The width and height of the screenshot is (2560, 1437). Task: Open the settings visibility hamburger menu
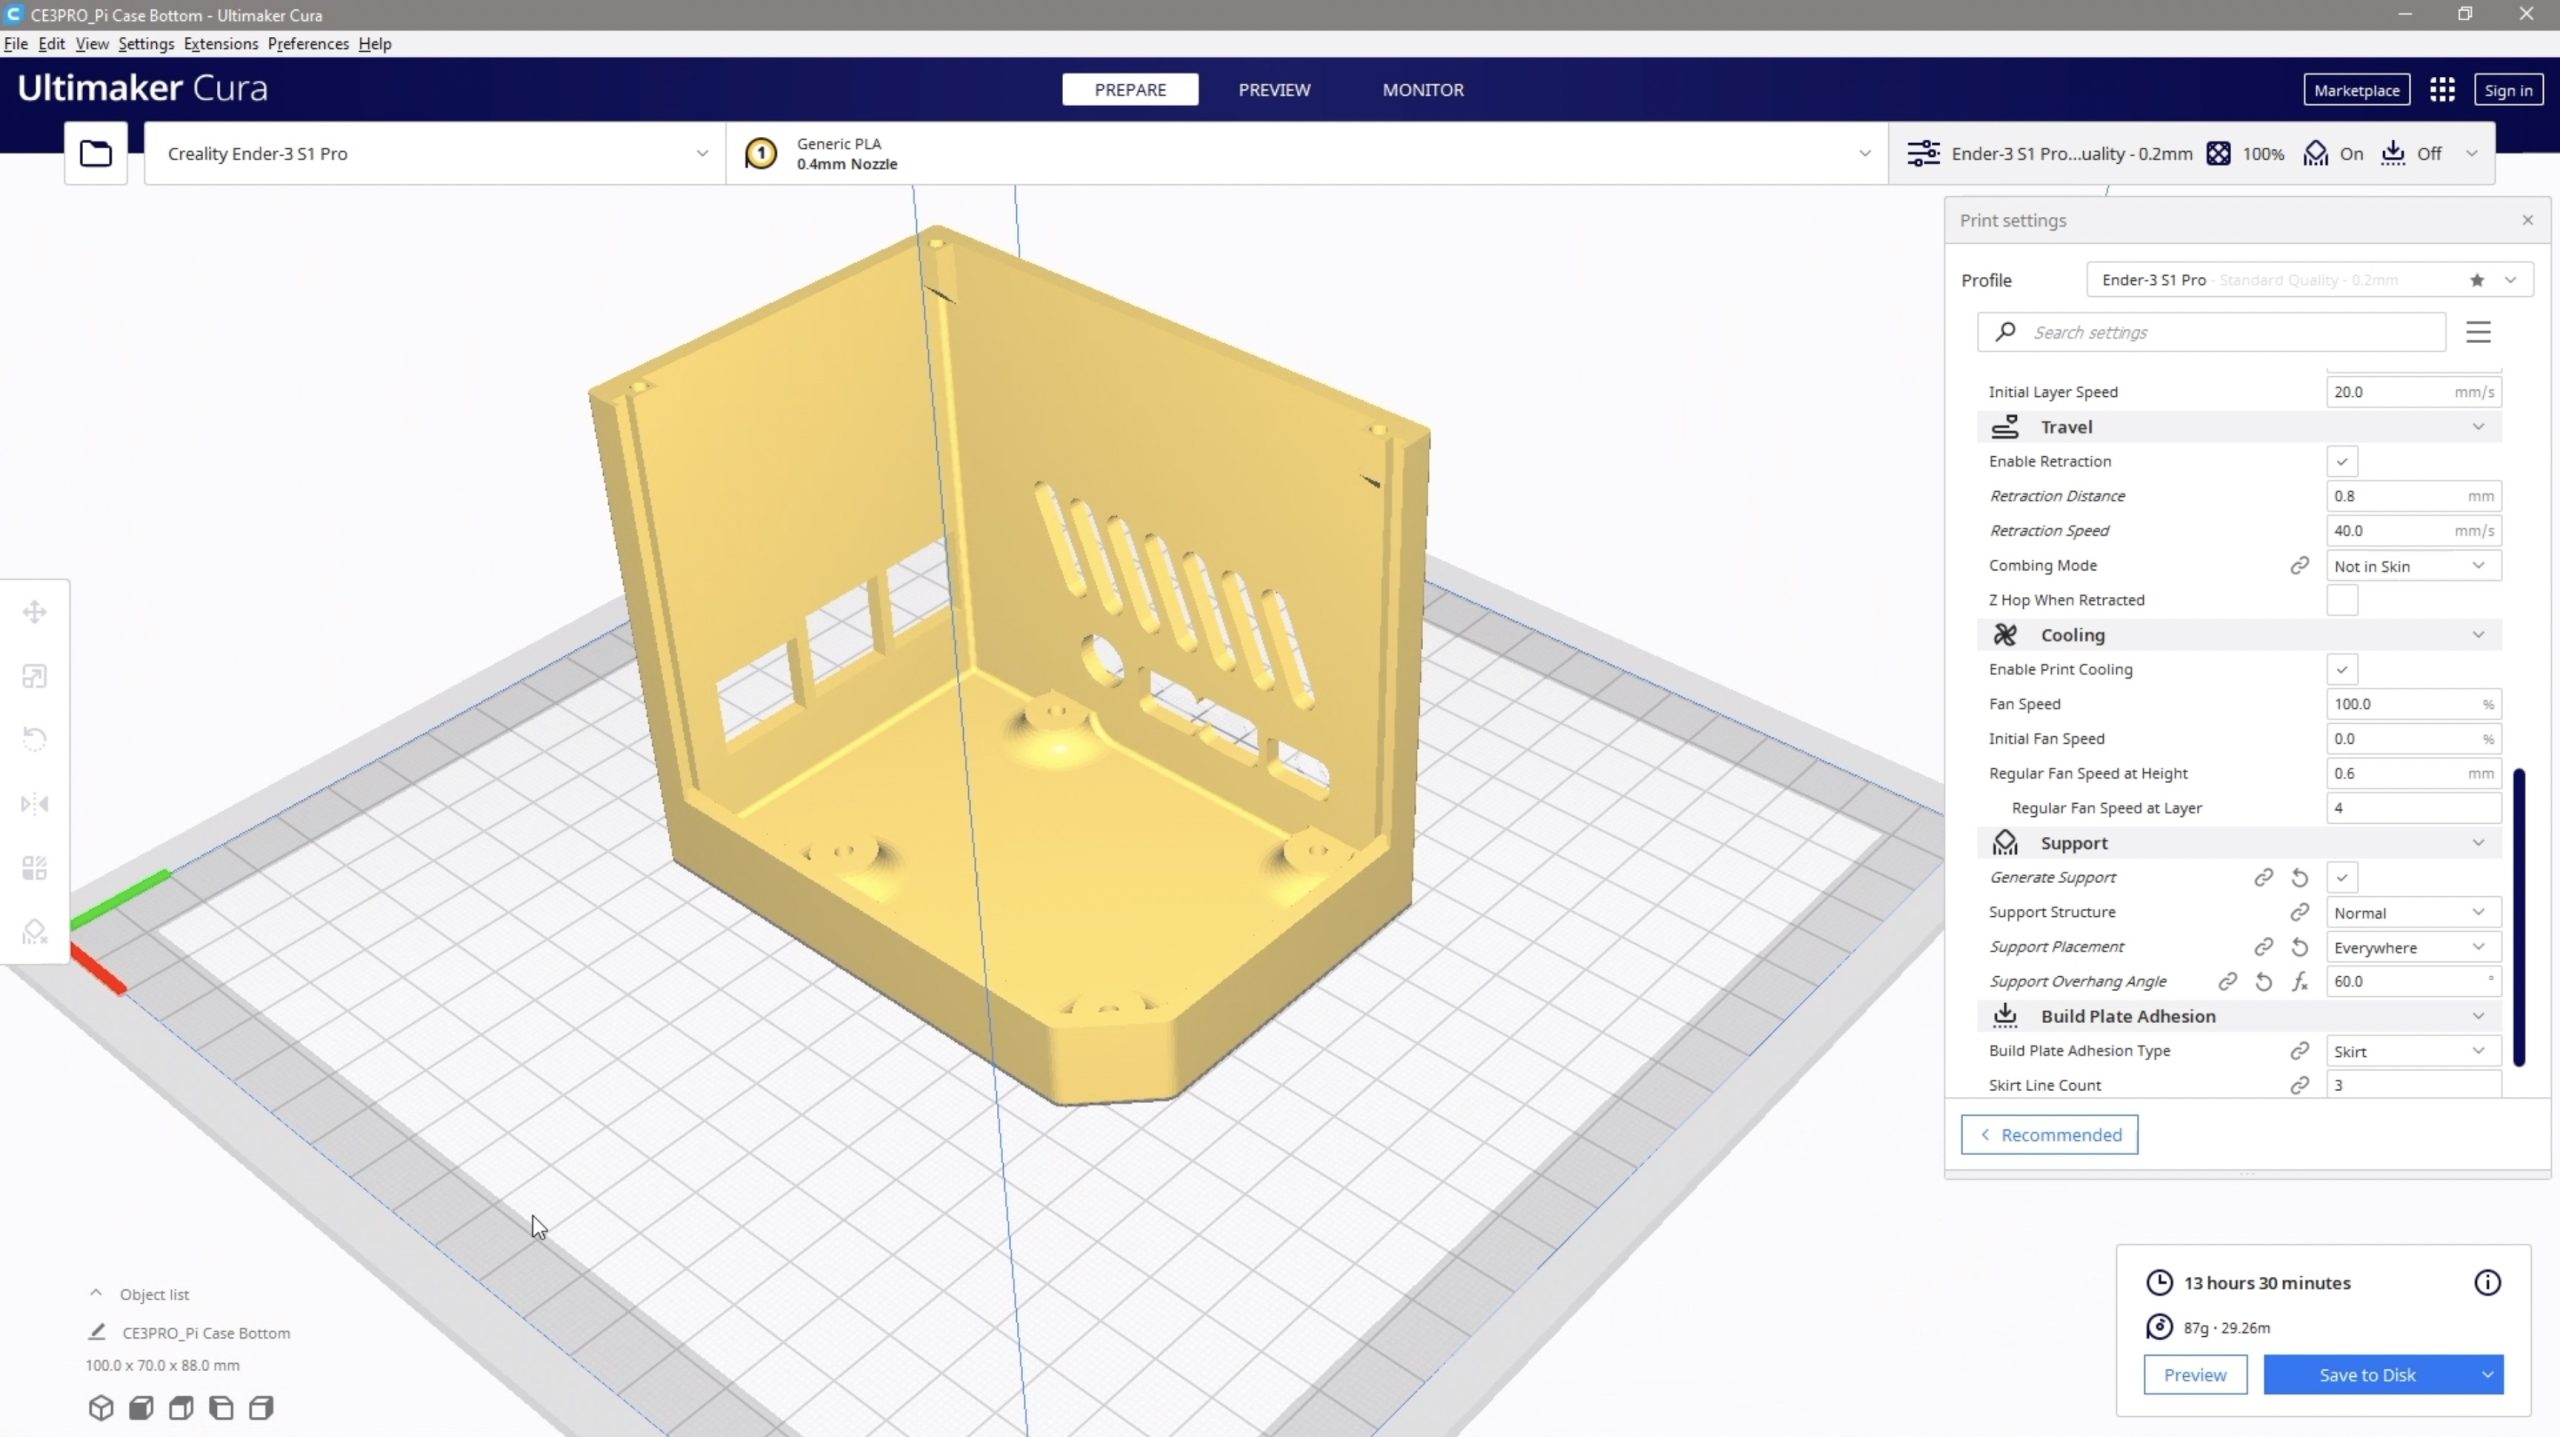coord(2478,332)
